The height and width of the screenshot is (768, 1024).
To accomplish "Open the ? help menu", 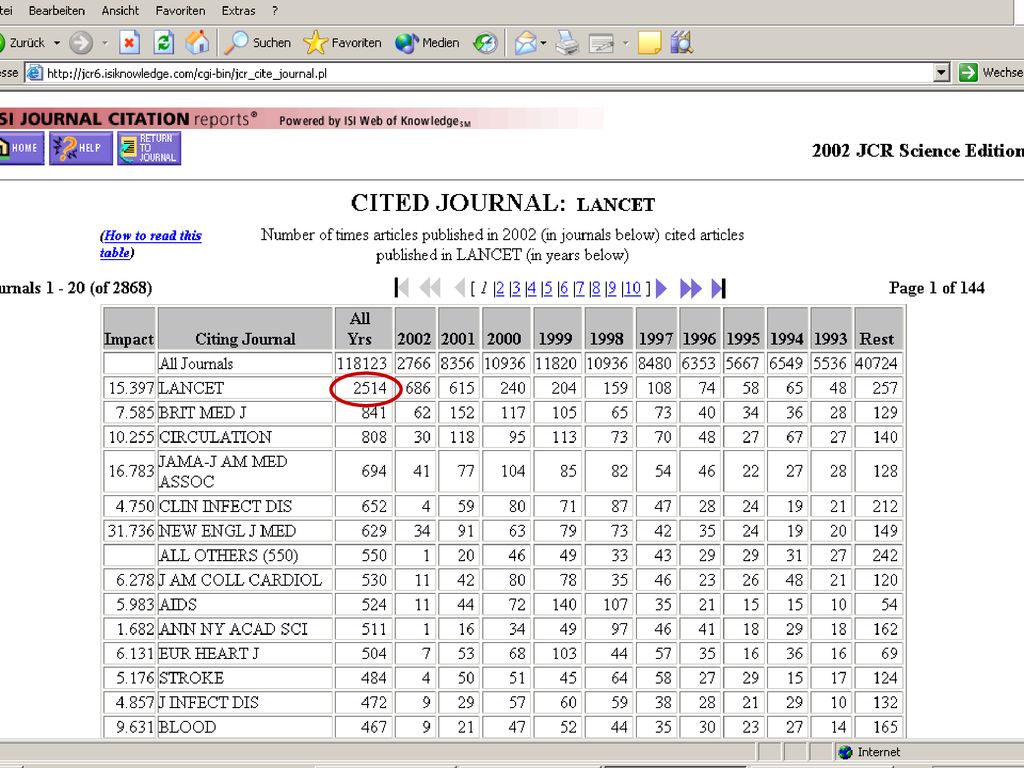I will click(x=275, y=11).
